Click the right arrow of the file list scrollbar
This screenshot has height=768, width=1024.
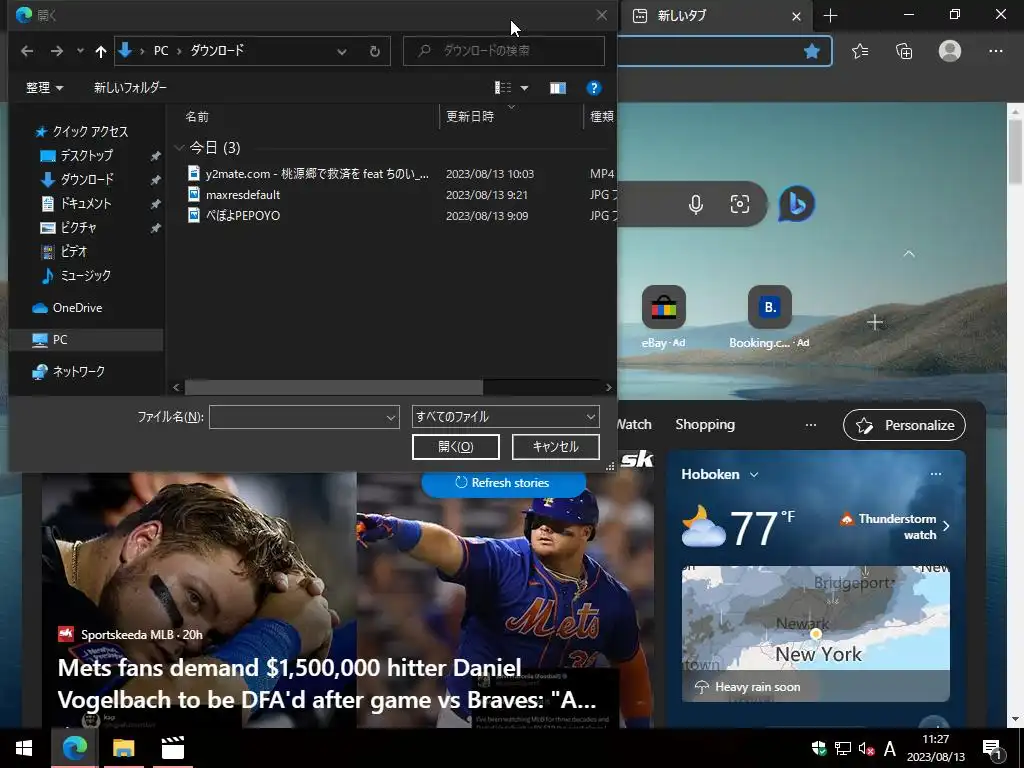point(609,387)
